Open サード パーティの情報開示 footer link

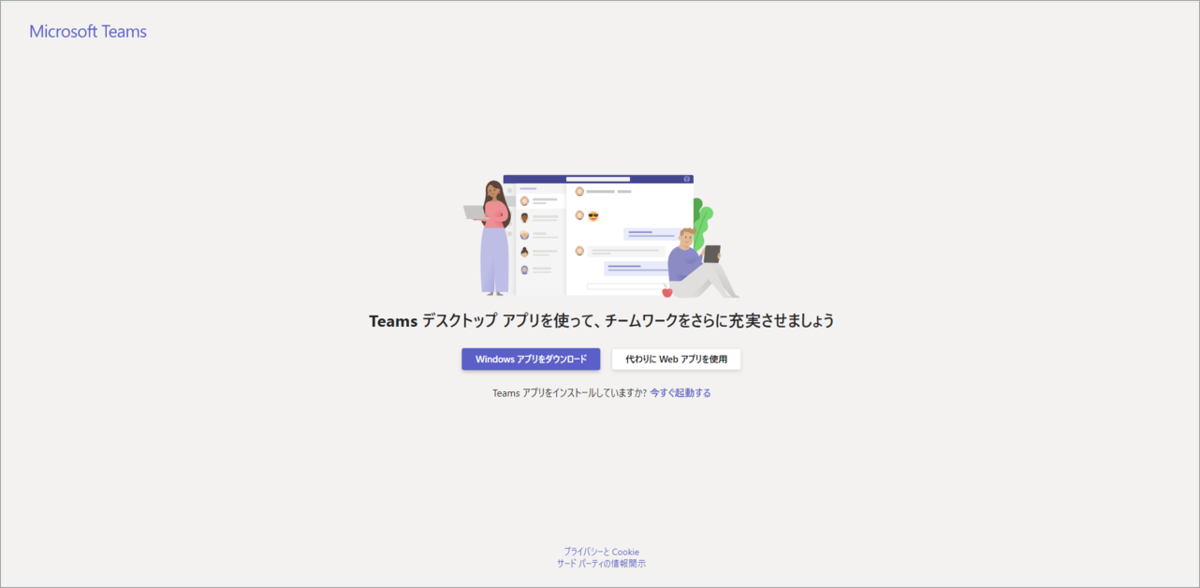coord(601,563)
